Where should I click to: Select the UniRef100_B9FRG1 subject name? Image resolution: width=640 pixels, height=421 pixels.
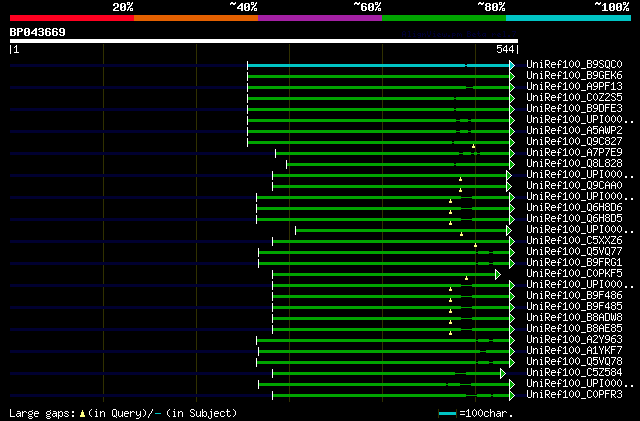pyautogui.click(x=574, y=263)
